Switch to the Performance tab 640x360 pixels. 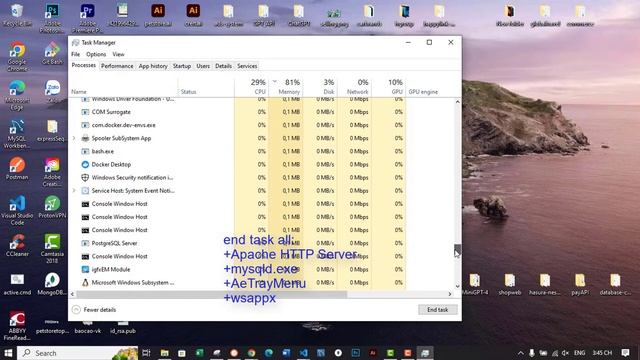(x=117, y=66)
